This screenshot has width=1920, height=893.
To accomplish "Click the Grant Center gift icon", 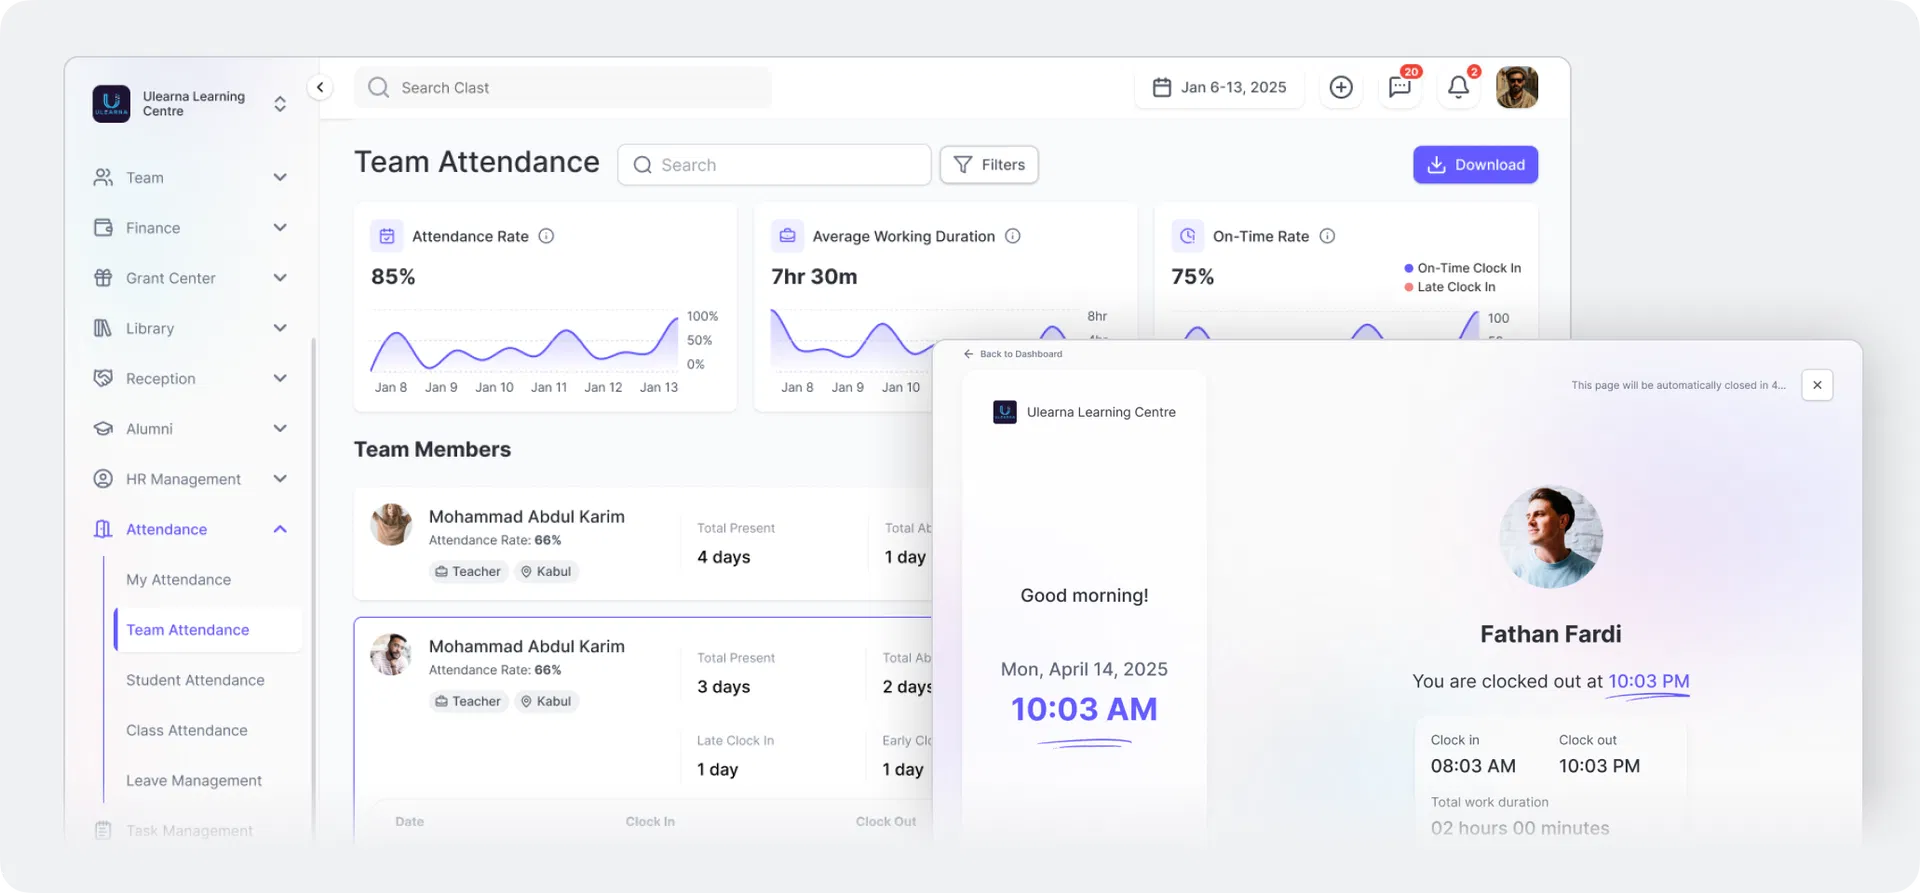I will click(103, 278).
